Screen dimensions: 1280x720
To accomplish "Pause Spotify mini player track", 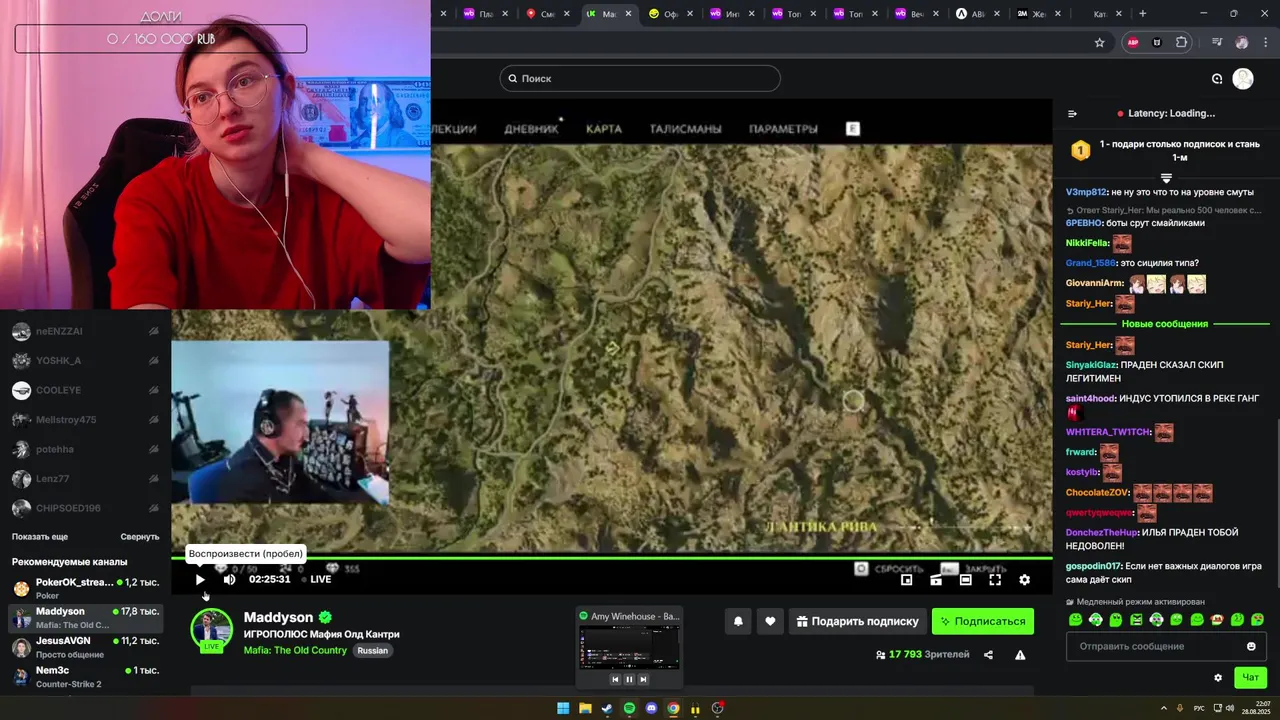I will click(629, 679).
